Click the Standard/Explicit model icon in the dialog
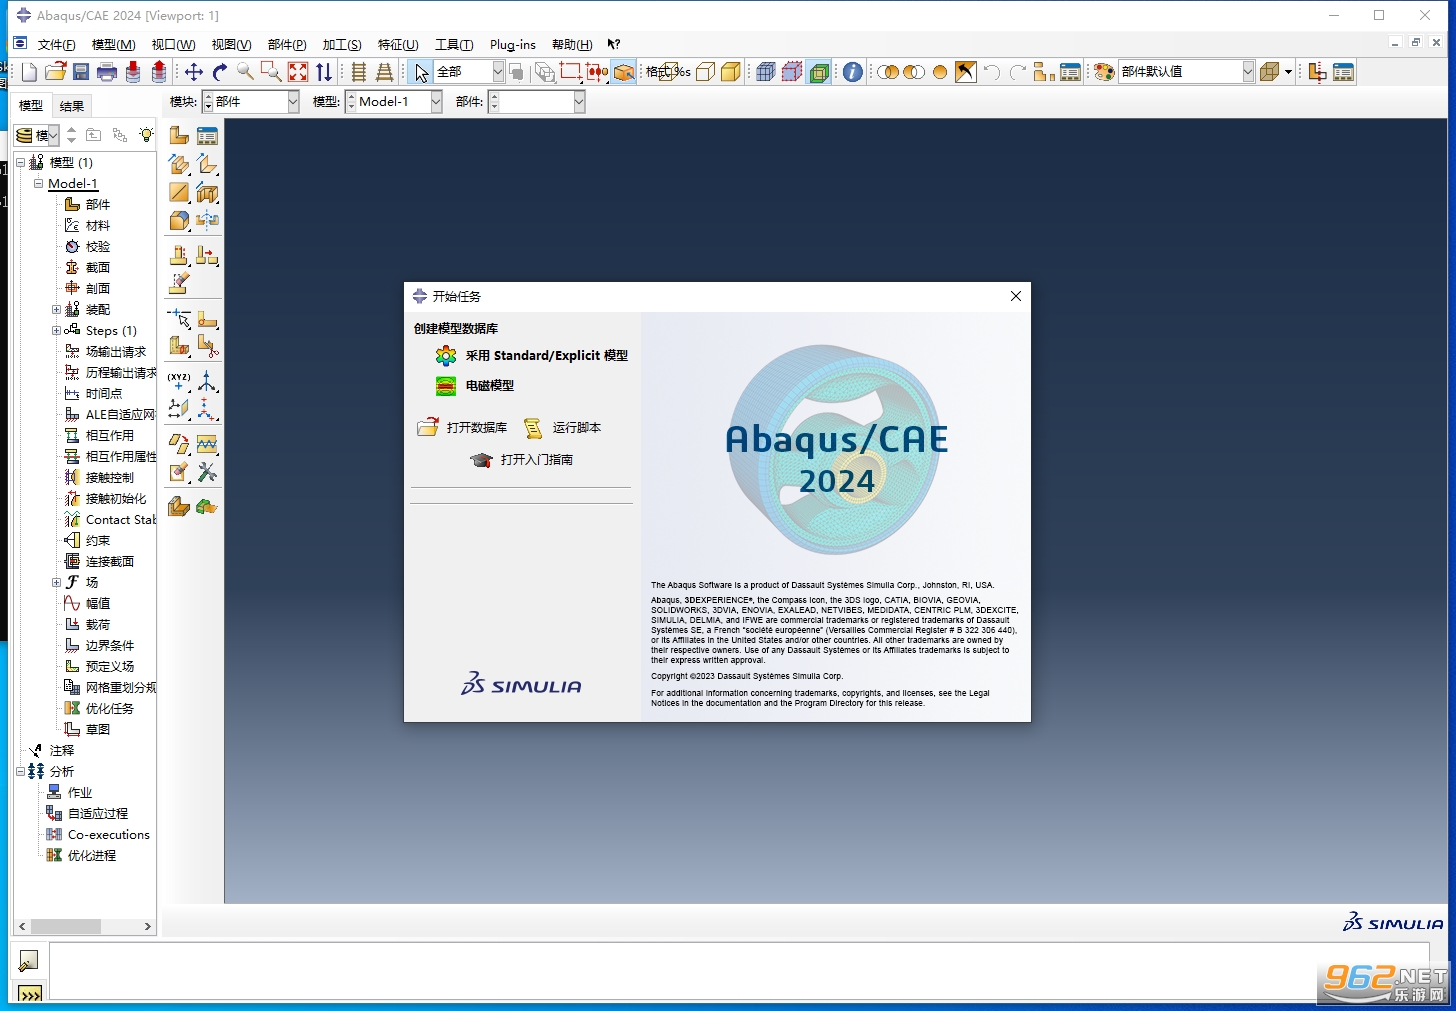Image resolution: width=1456 pixels, height=1011 pixels. 446,356
